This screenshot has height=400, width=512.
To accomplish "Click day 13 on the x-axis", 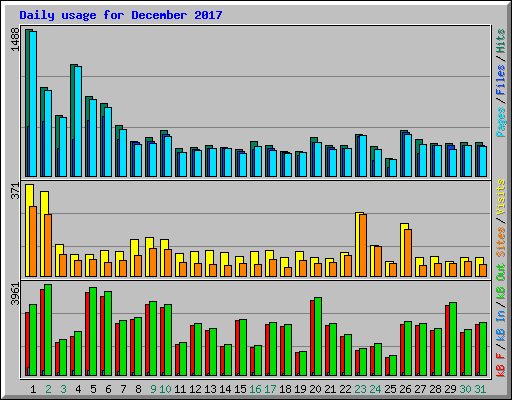I will 210,389.
